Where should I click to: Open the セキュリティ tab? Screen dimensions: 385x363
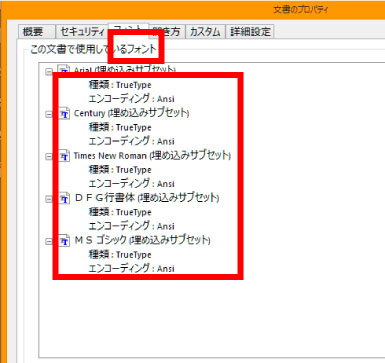click(x=82, y=32)
